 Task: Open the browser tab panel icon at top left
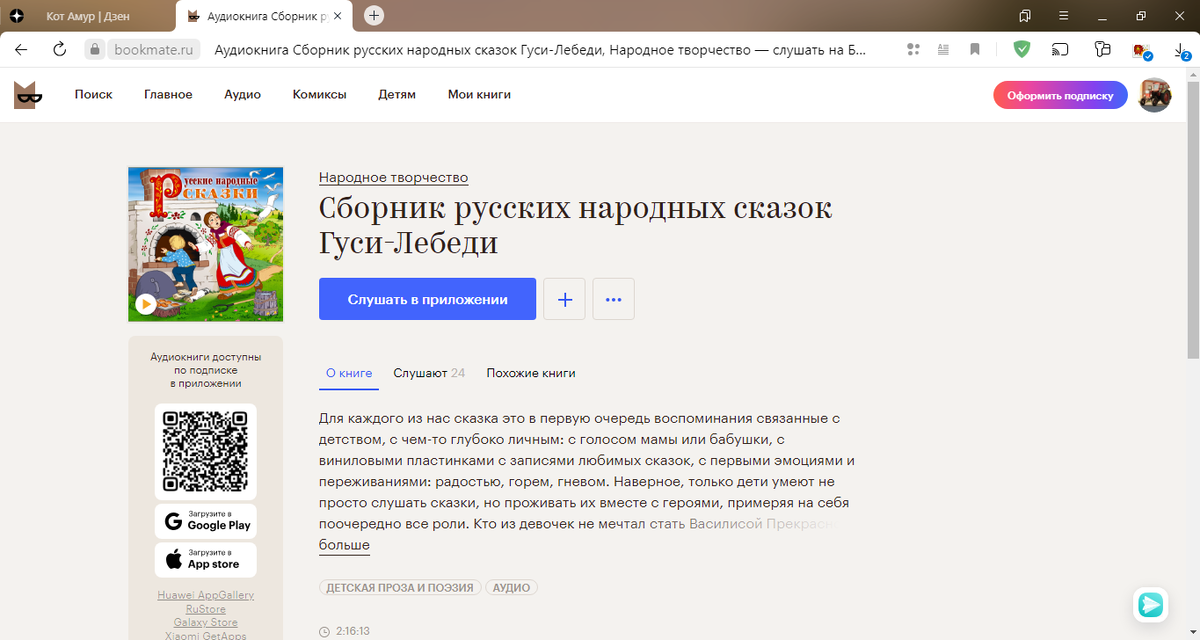[x=17, y=16]
